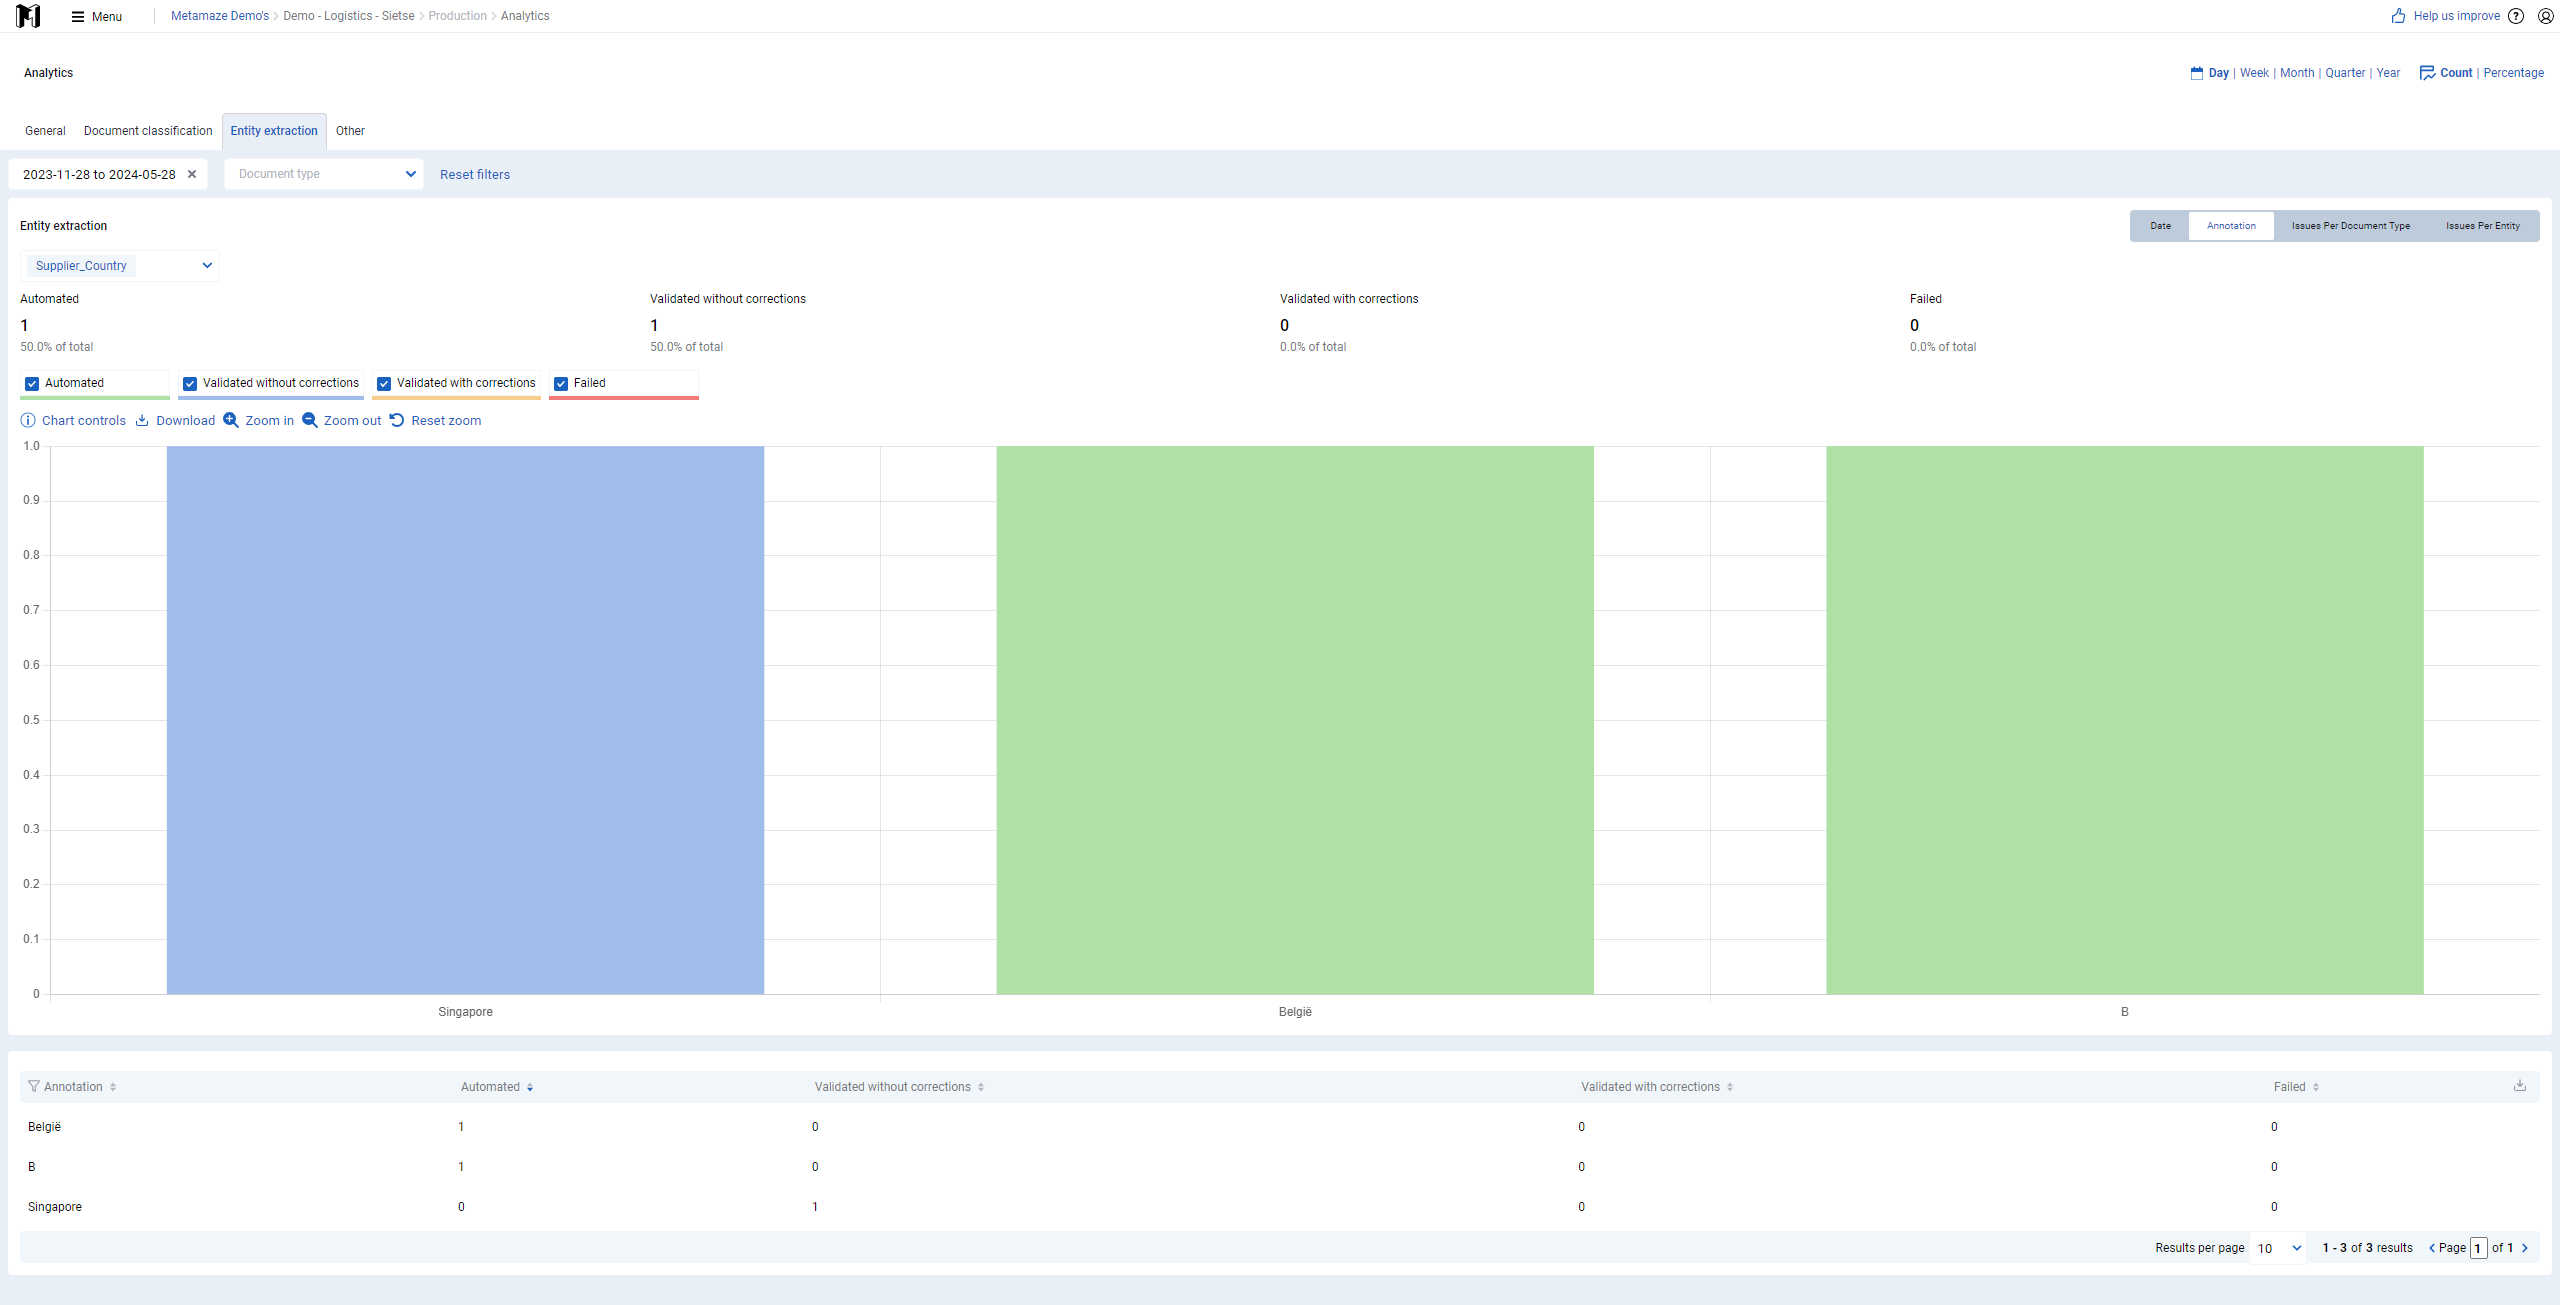Switch time grouping to Month
This screenshot has width=2560, height=1305.
[x=2297, y=73]
